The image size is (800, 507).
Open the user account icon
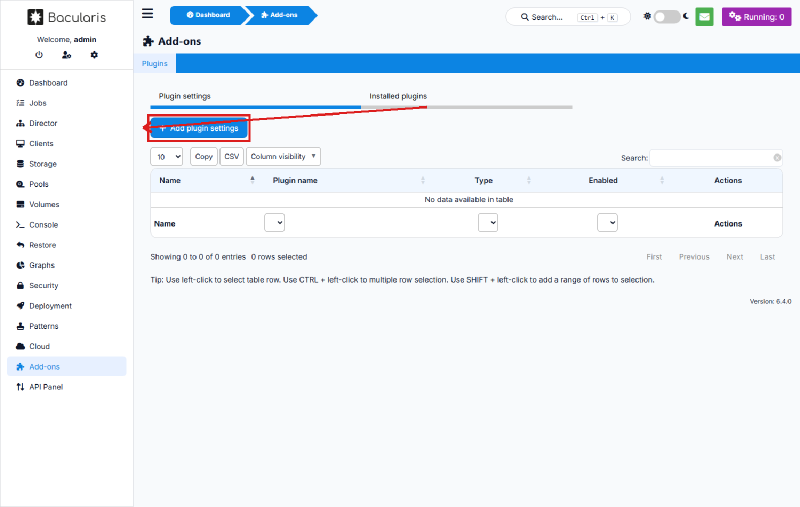[x=66, y=55]
